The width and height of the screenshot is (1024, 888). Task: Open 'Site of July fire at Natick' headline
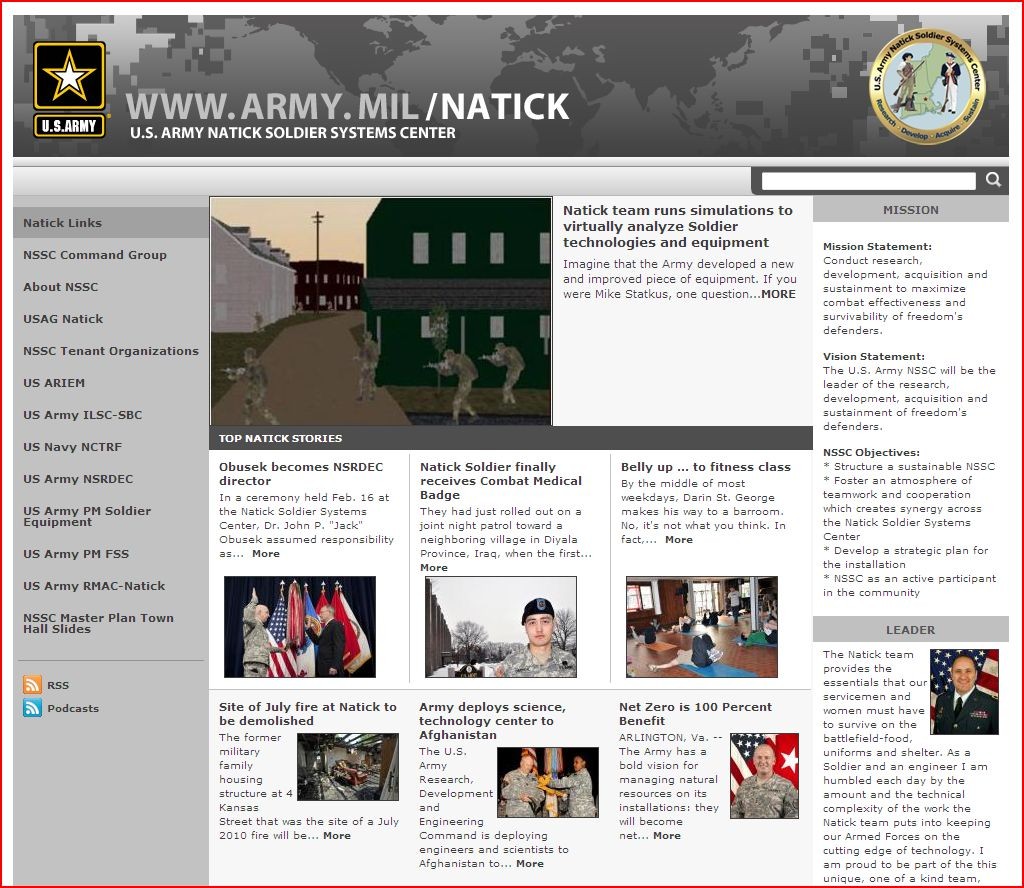click(308, 714)
